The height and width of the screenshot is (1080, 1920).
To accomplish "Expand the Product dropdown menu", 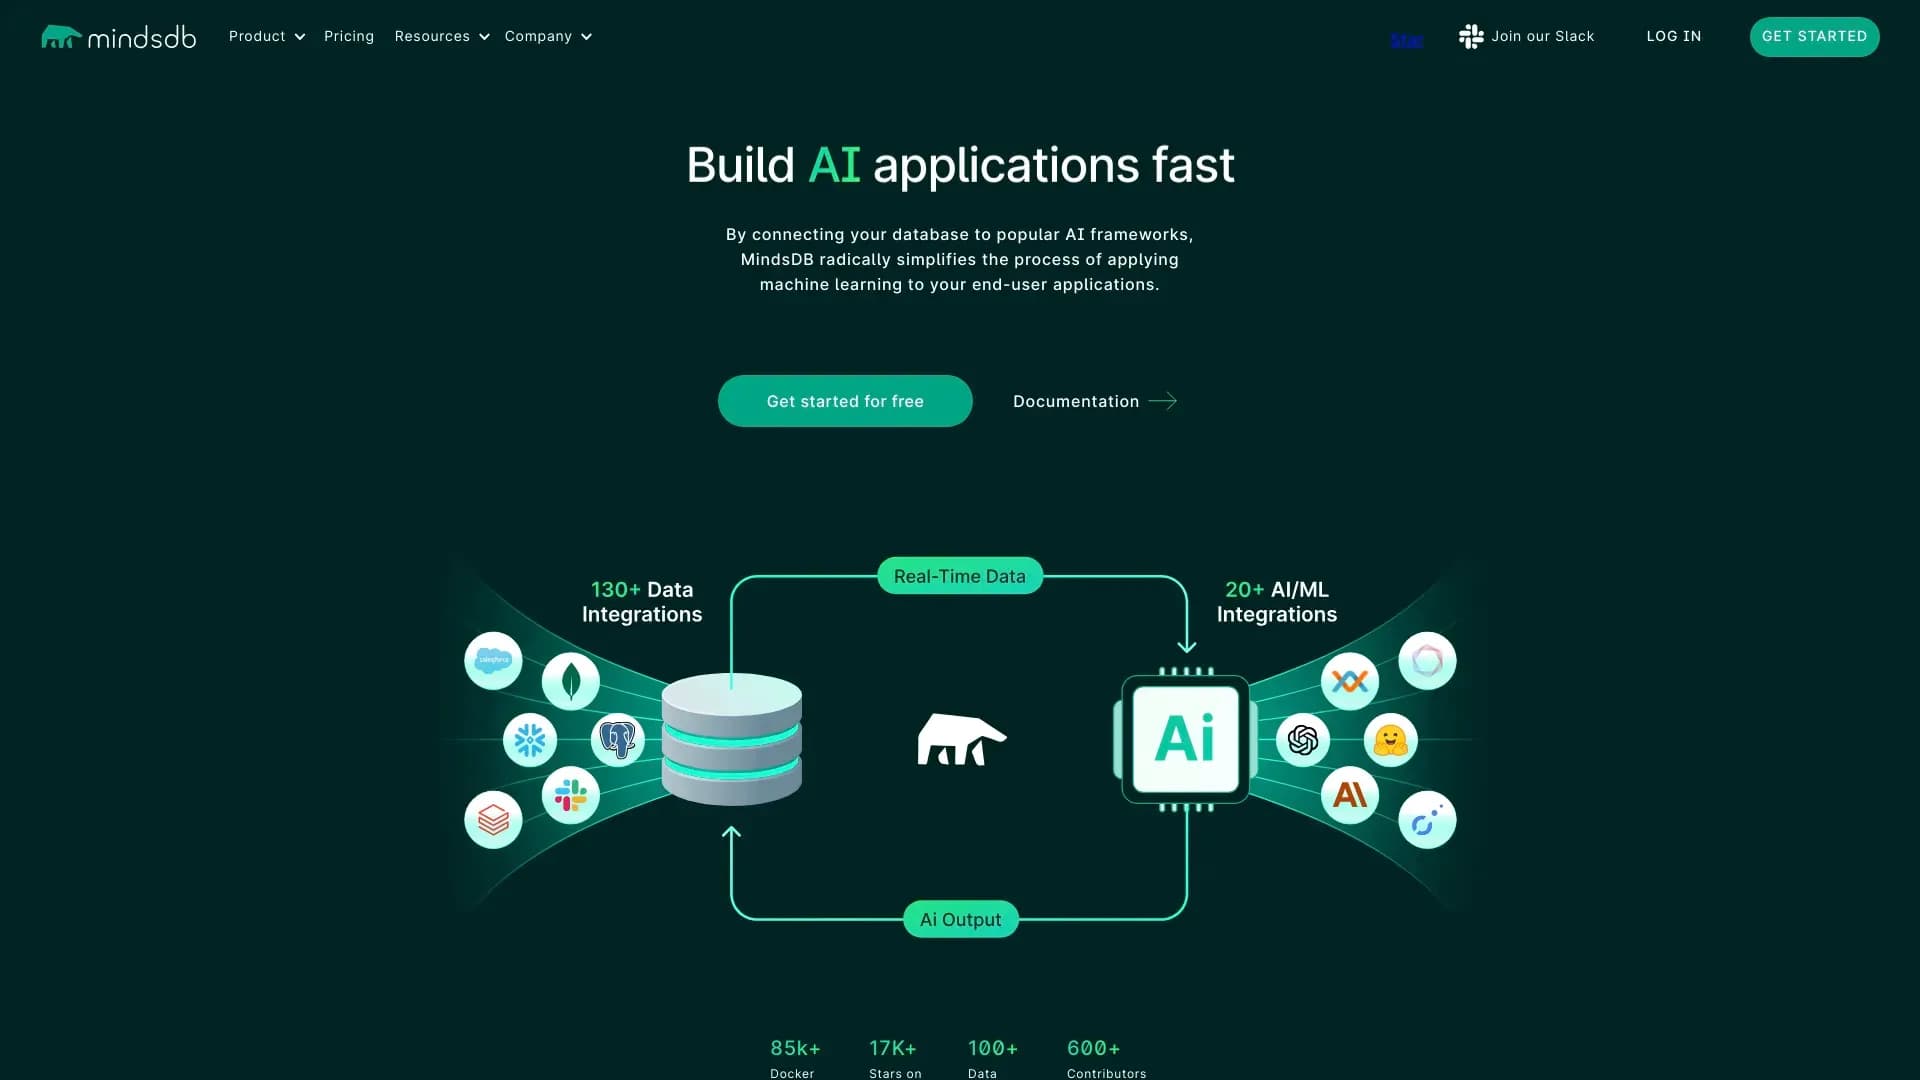I will 267,36.
